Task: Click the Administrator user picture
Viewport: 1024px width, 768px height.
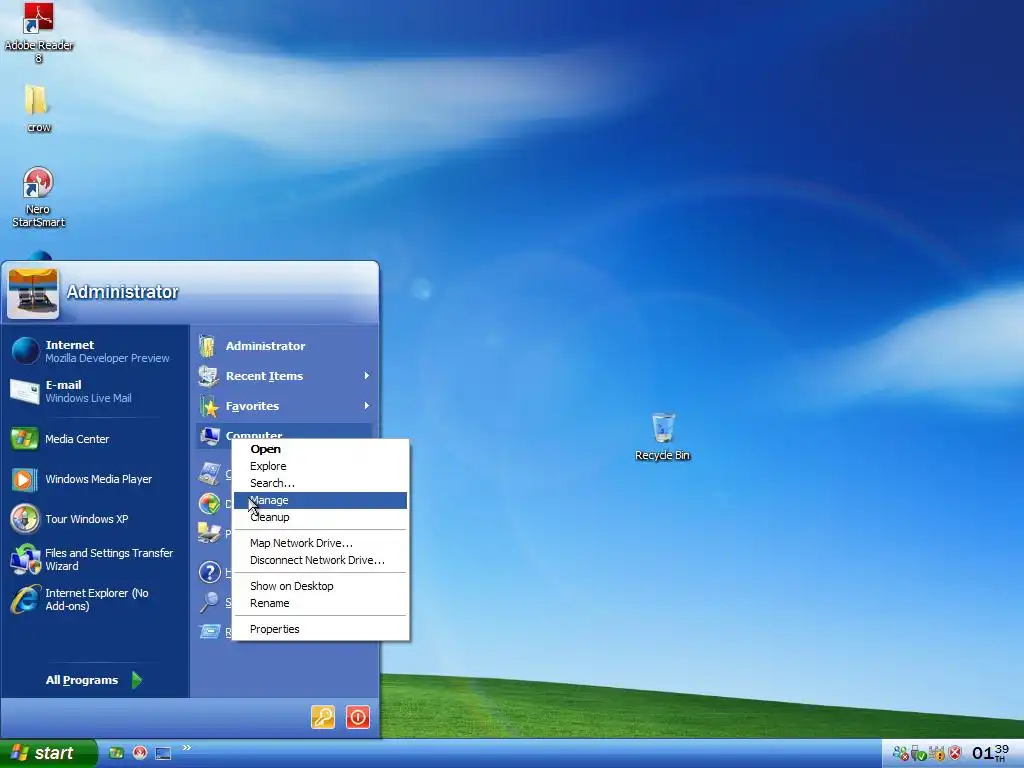Action: pos(33,293)
